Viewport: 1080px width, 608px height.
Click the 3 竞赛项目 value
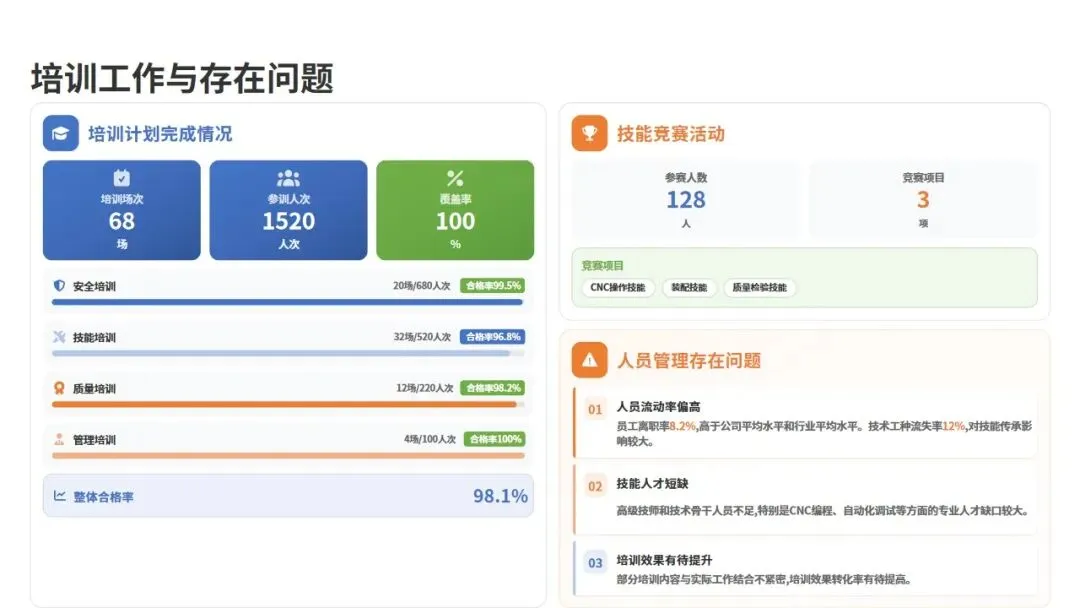pyautogui.click(x=923, y=200)
